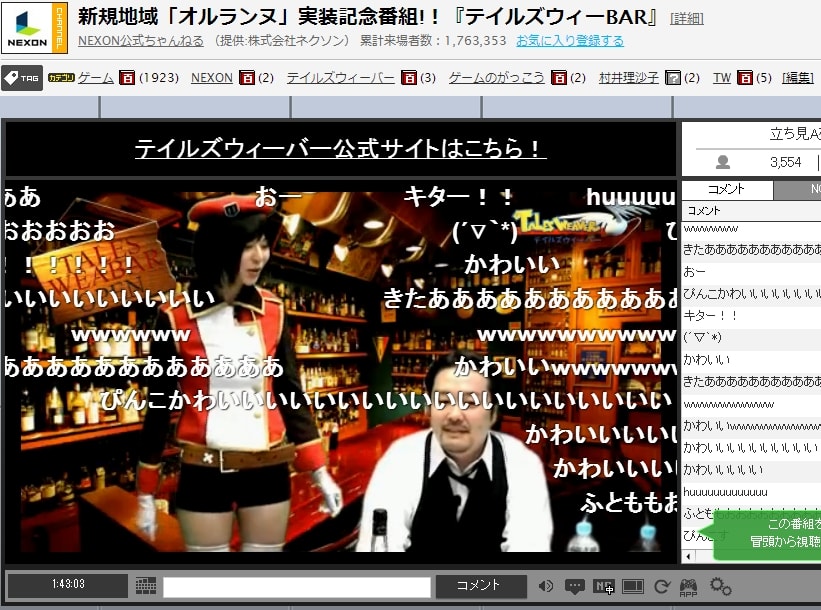Click the left scroll arrow under the comment list
Viewport: 821px width, 610px height.
tap(688, 557)
